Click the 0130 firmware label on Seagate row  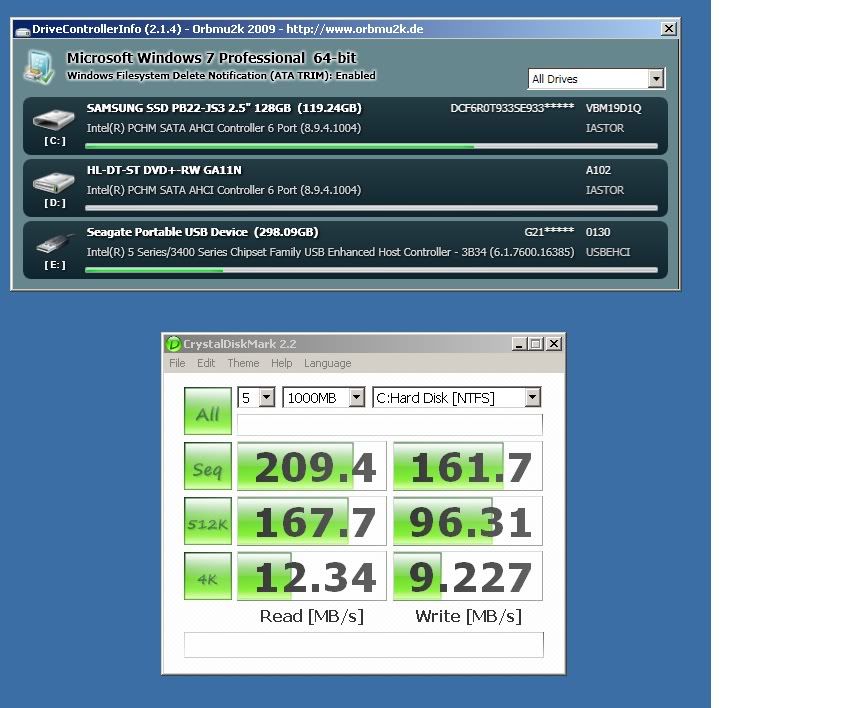[598, 232]
